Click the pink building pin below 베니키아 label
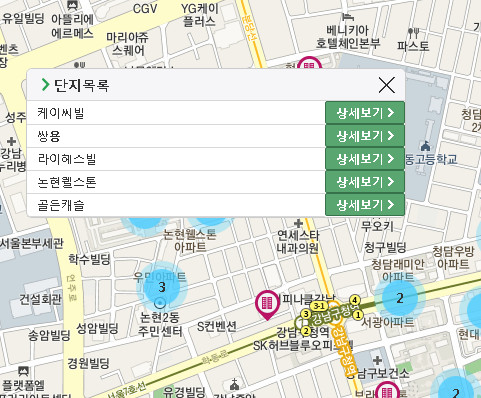481x398 pixels. pyautogui.click(x=309, y=64)
